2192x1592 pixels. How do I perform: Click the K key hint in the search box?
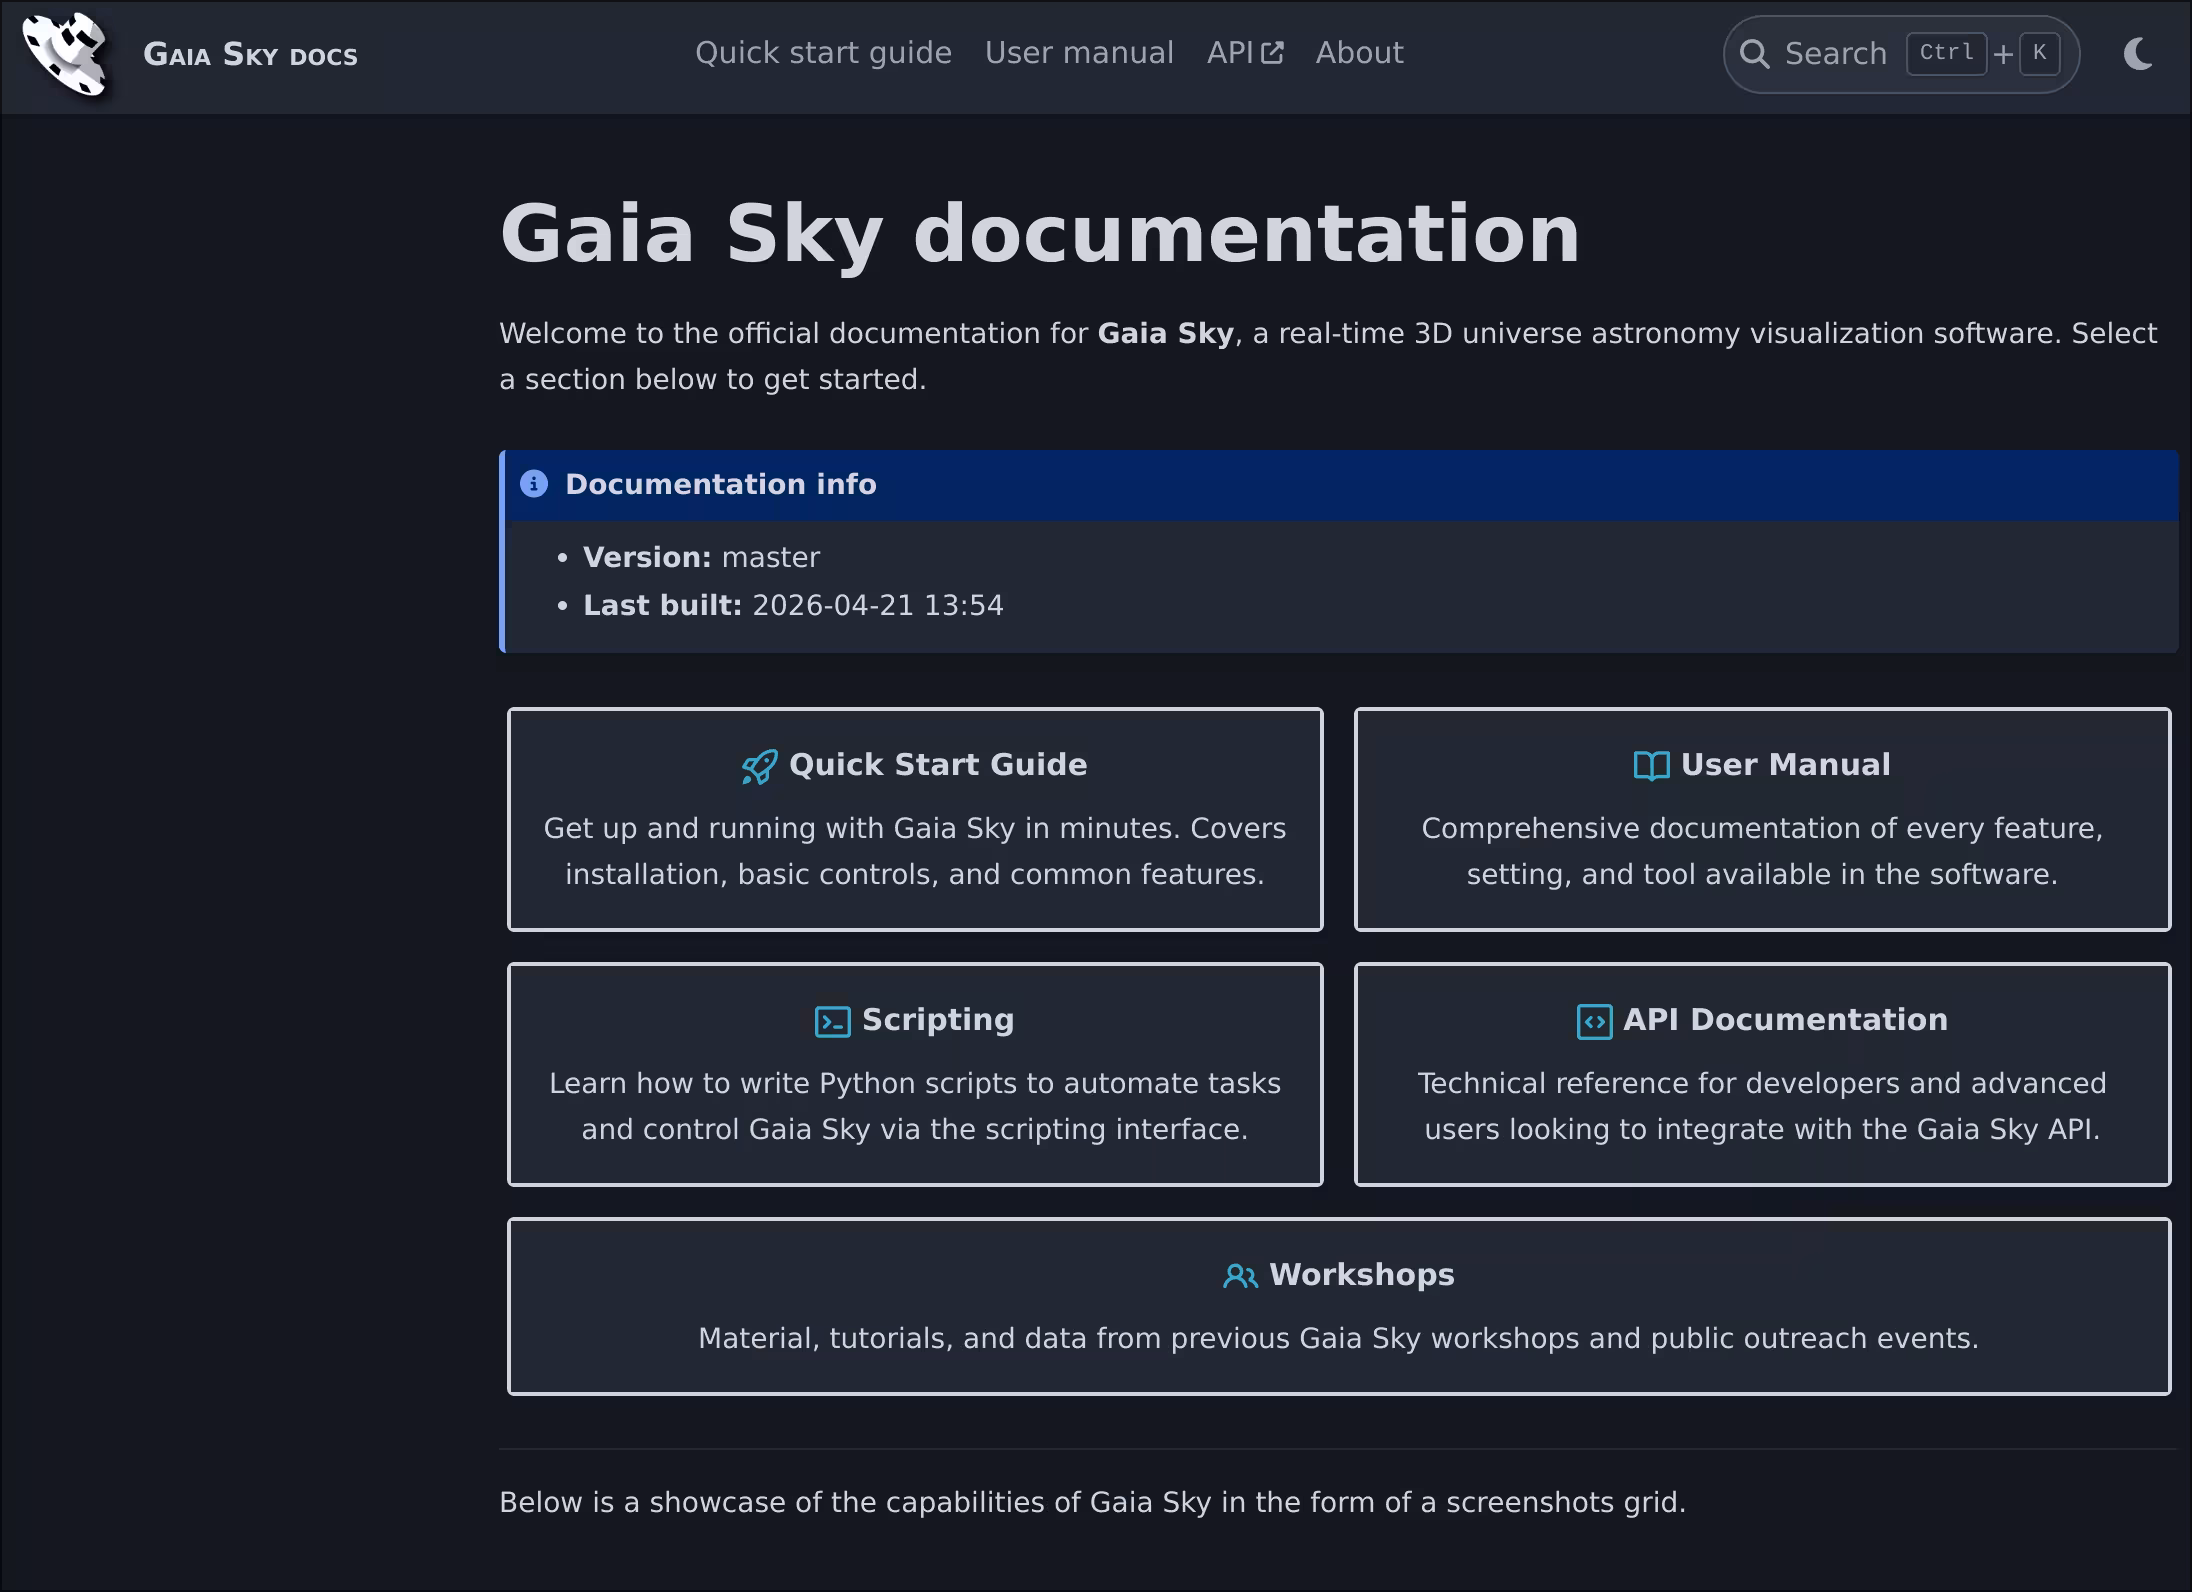(x=2039, y=53)
